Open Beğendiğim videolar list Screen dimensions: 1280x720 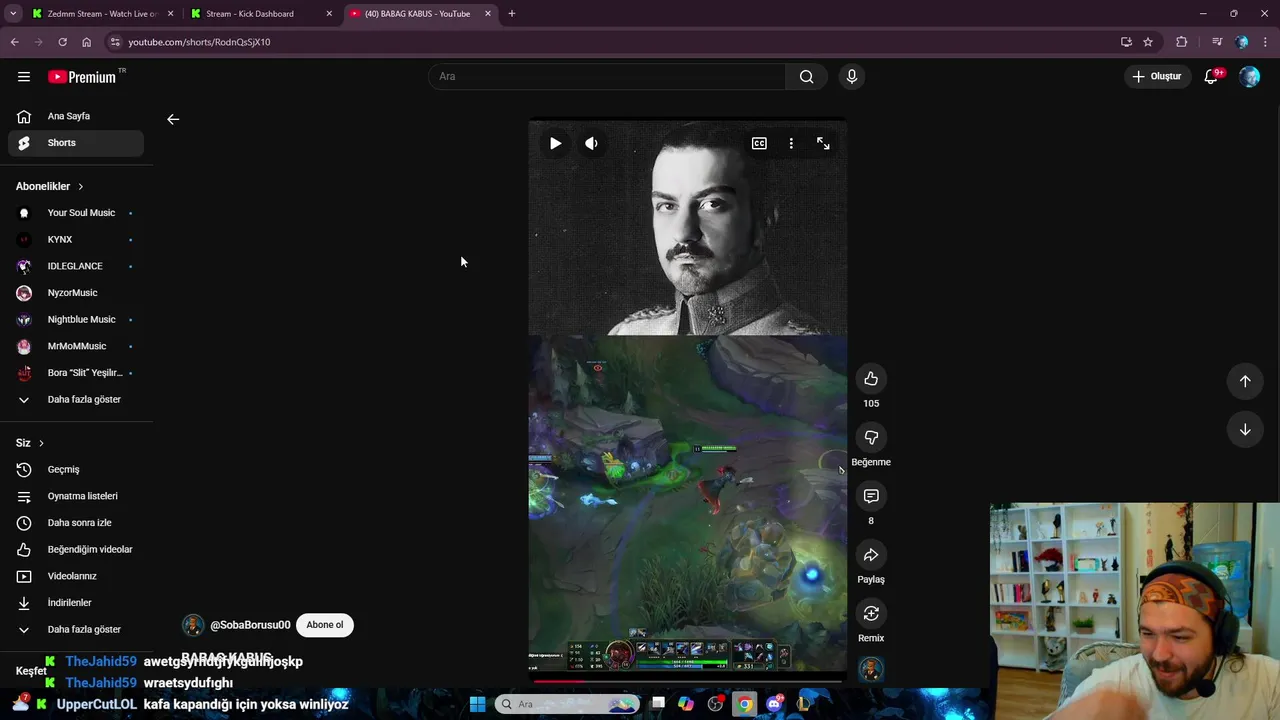pyautogui.click(x=76, y=550)
